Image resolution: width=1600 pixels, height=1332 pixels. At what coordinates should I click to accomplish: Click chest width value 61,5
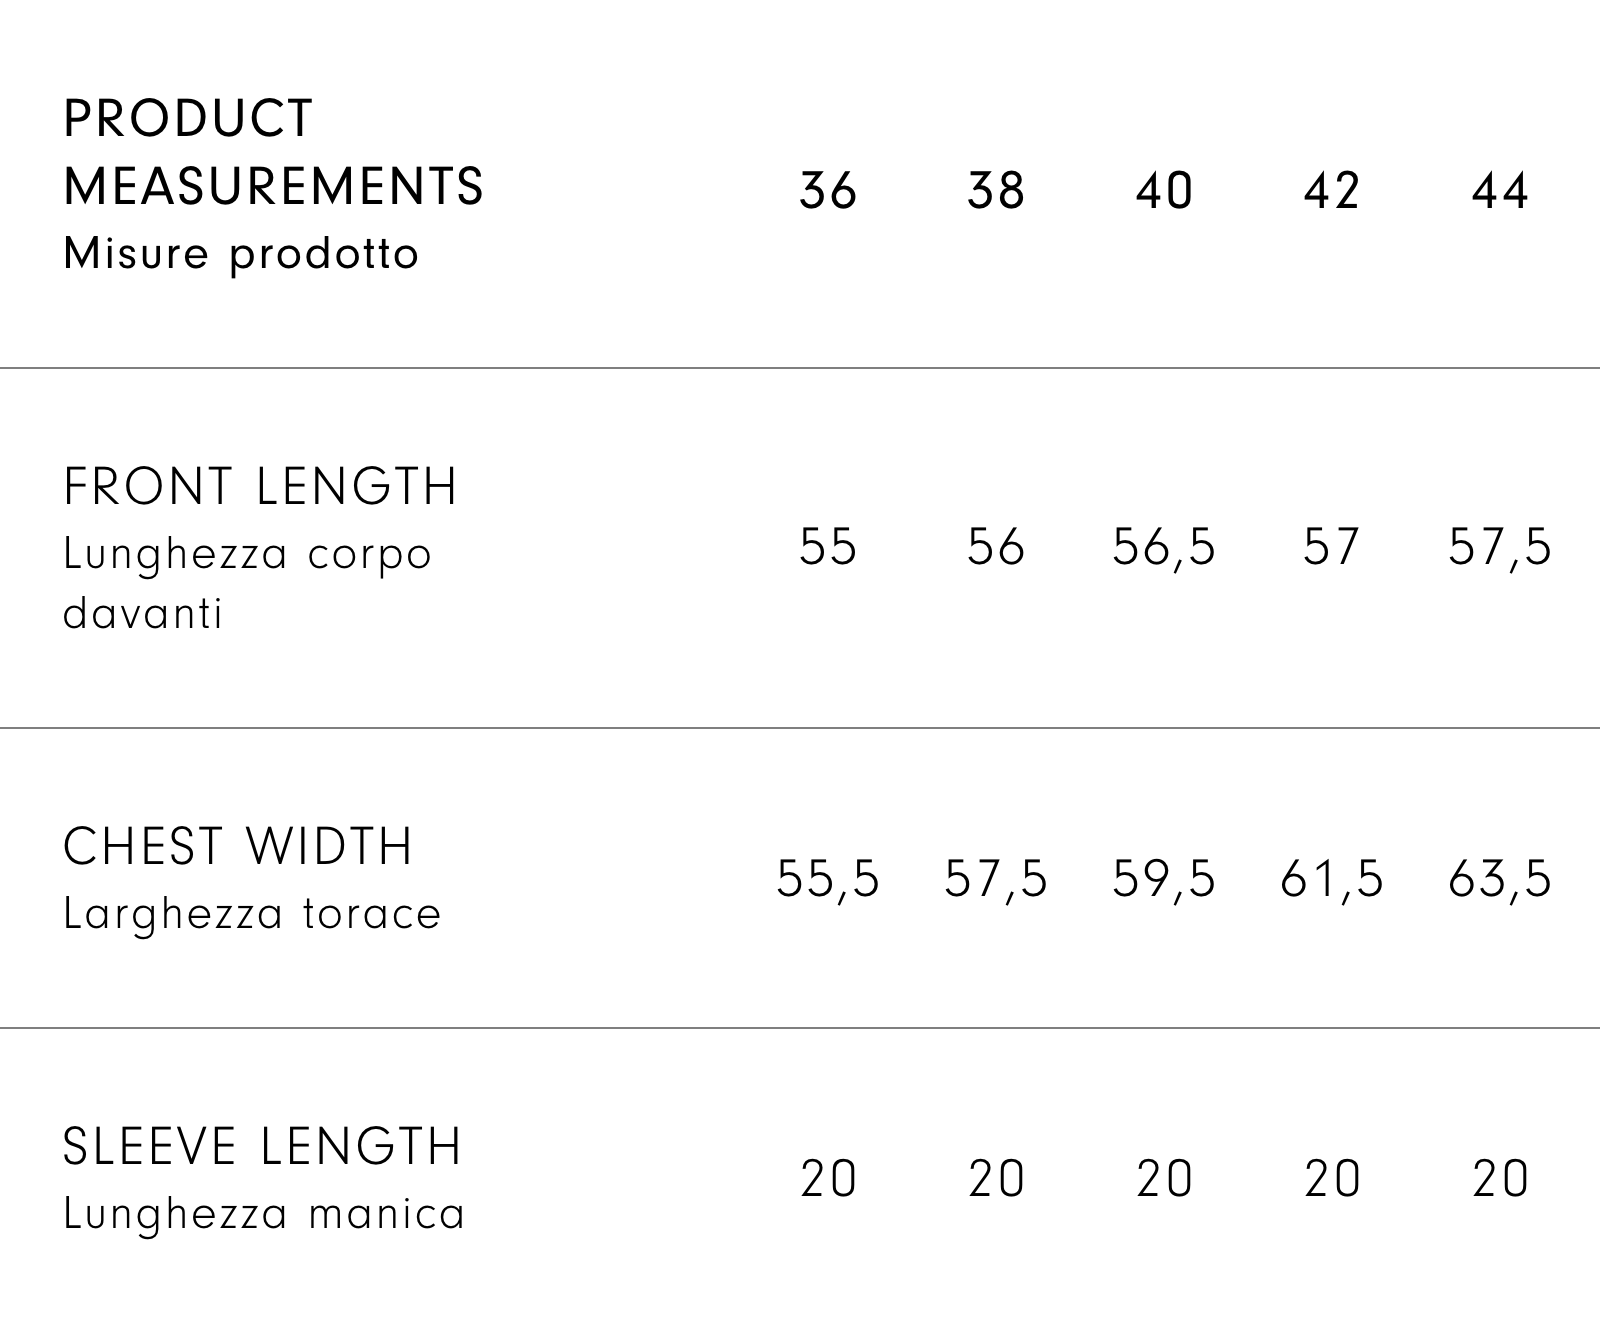point(1332,879)
